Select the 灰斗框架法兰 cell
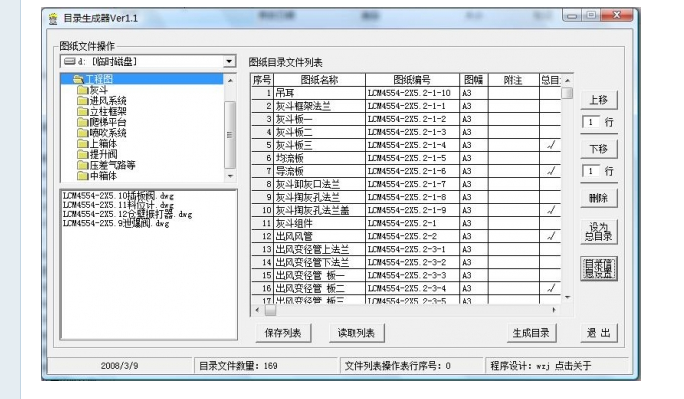 pyautogui.click(x=319, y=106)
